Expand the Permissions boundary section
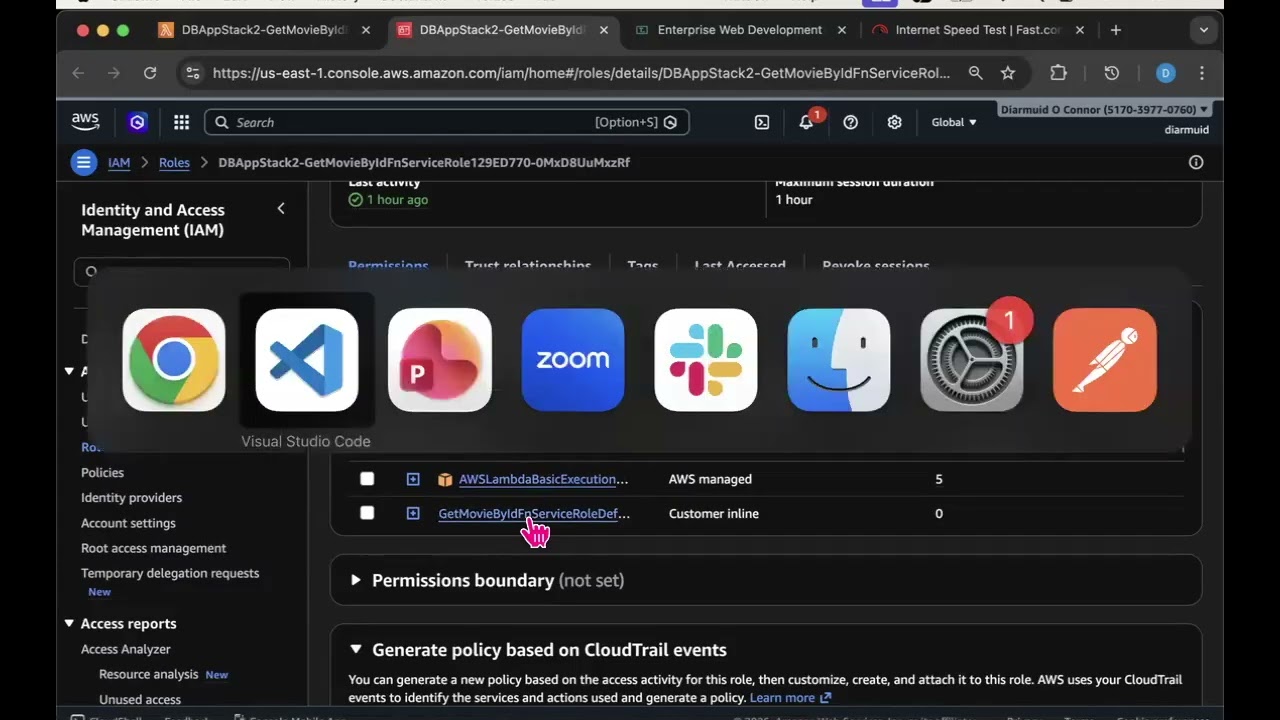Image resolution: width=1280 pixels, height=720 pixels. (355, 580)
